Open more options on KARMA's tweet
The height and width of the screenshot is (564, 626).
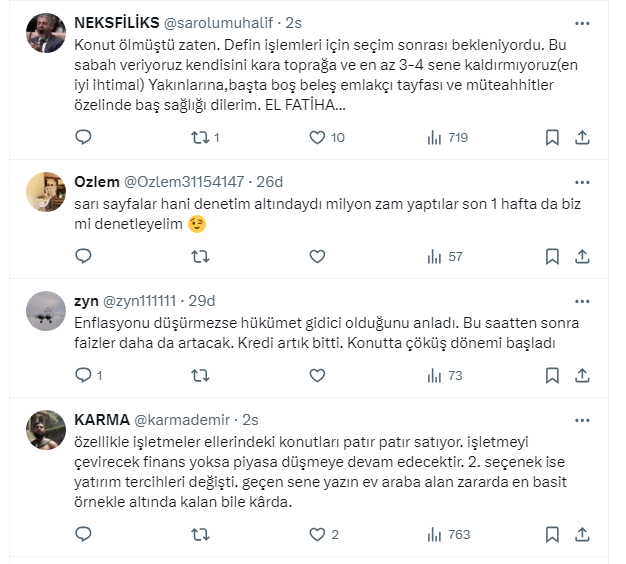(581, 418)
